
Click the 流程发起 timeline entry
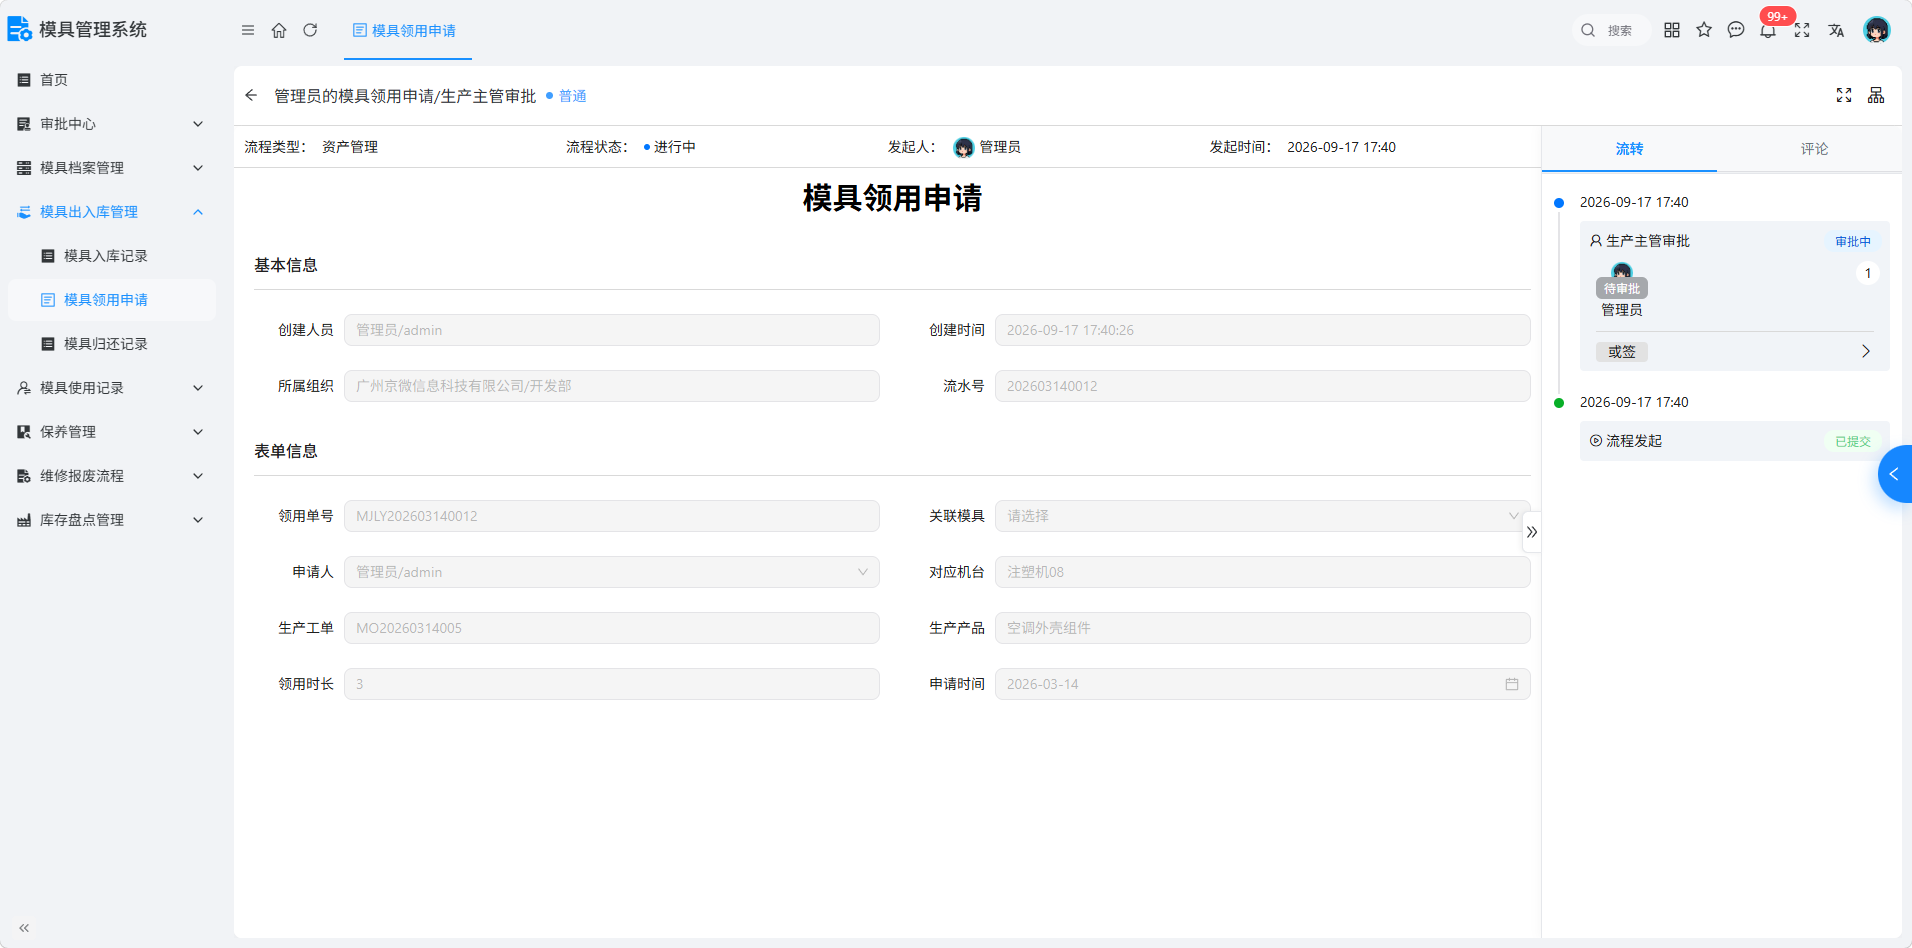coord(1734,441)
